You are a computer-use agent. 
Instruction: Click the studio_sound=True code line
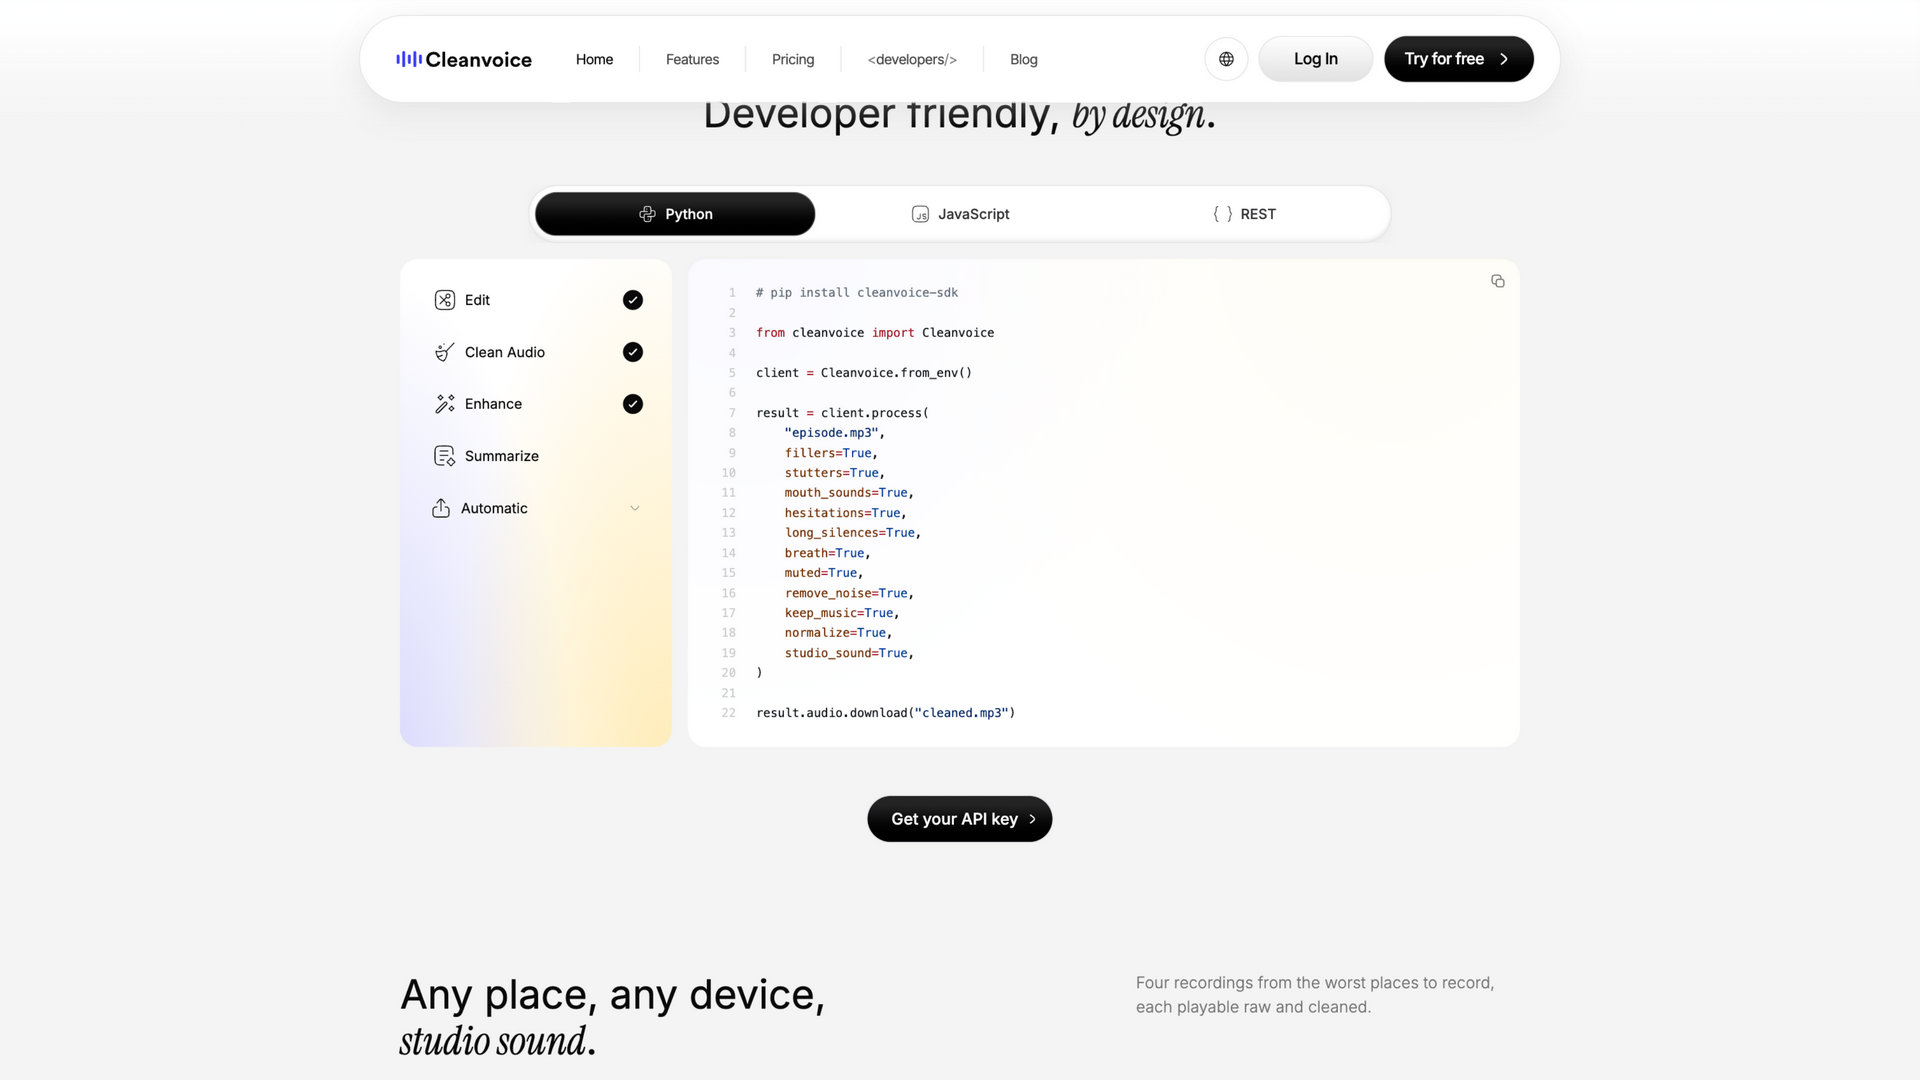coord(849,653)
